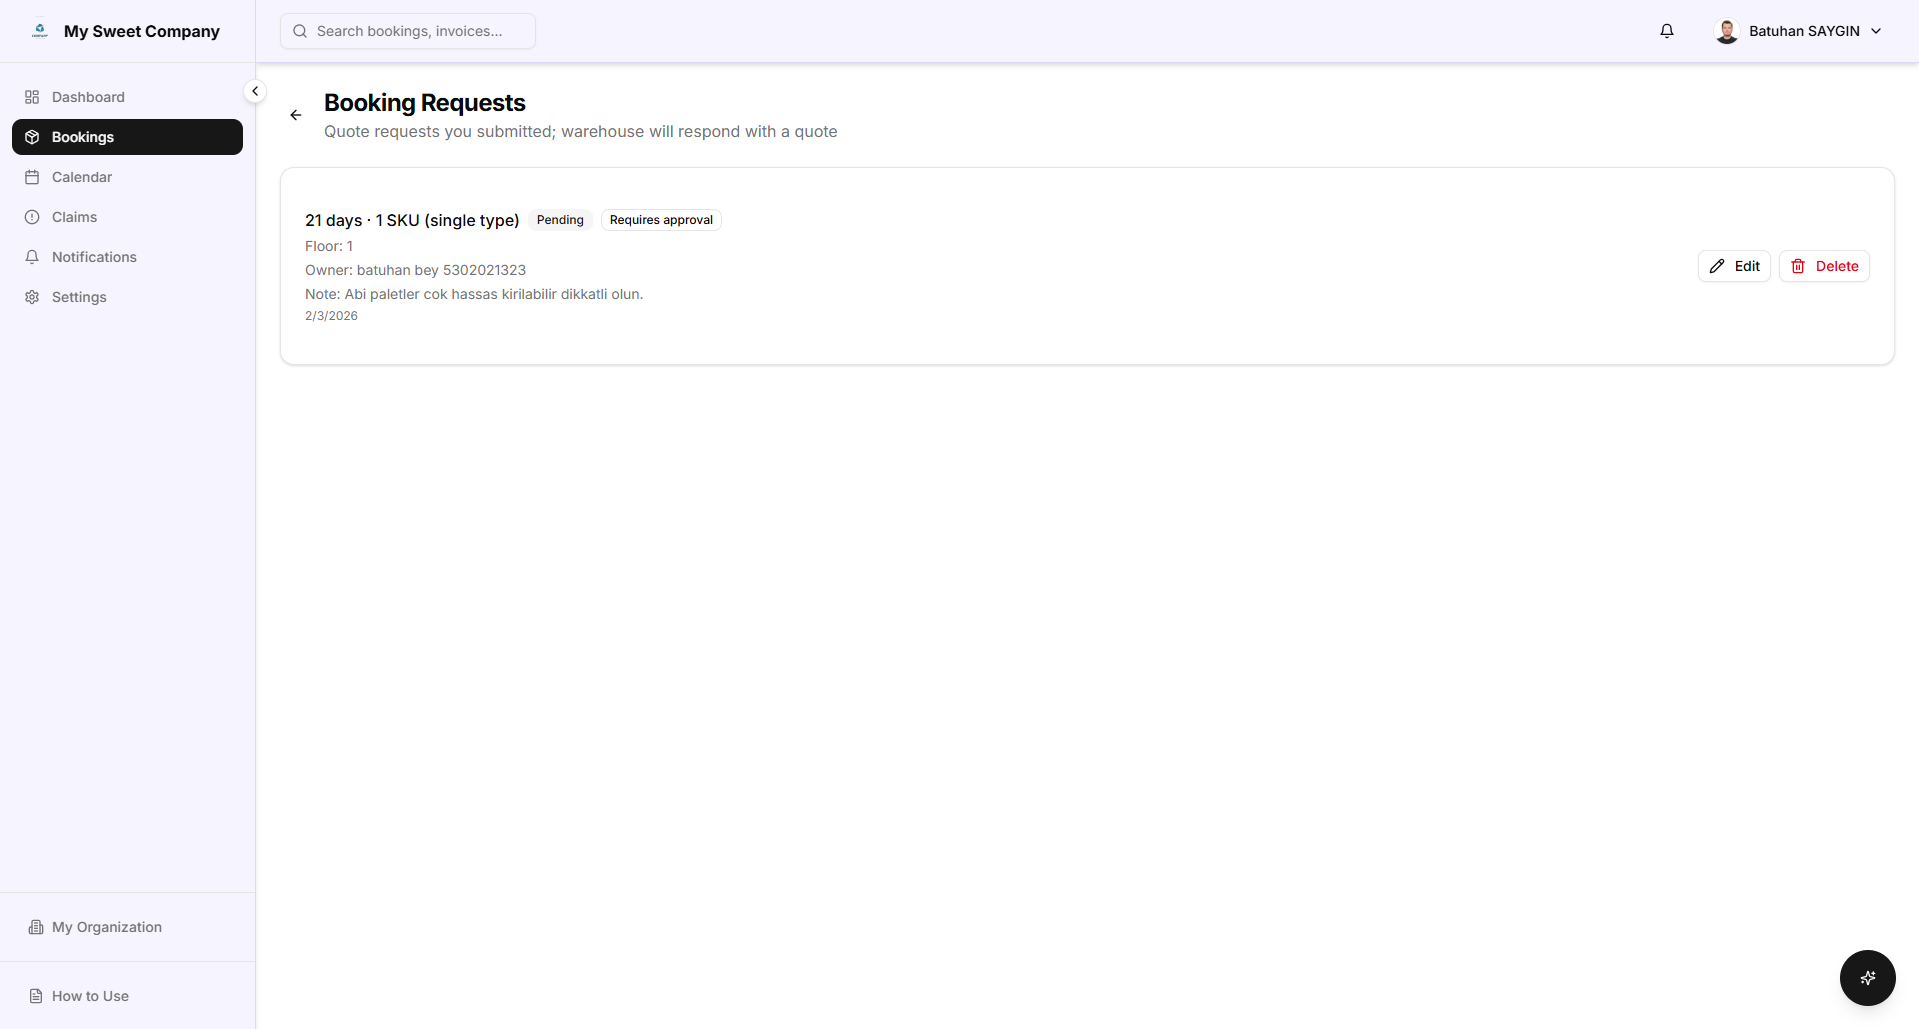Click the Pending status badge
This screenshot has width=1919, height=1029.
[560, 220]
